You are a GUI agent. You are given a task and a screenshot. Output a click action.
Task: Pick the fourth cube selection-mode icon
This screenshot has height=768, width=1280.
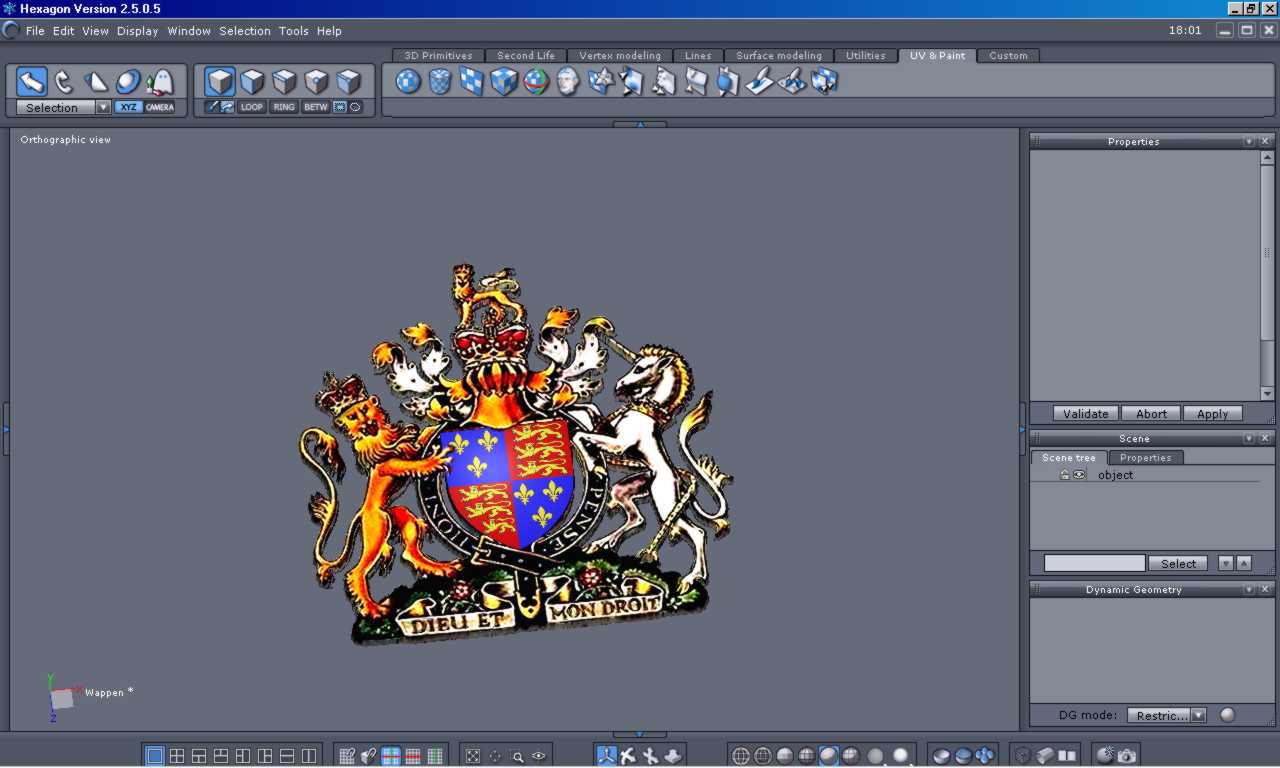point(316,82)
